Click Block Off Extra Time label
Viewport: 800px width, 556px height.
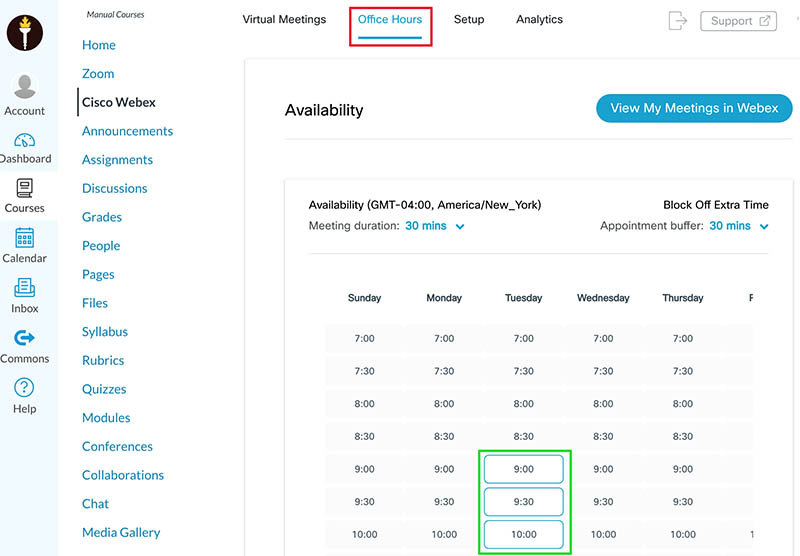click(716, 205)
